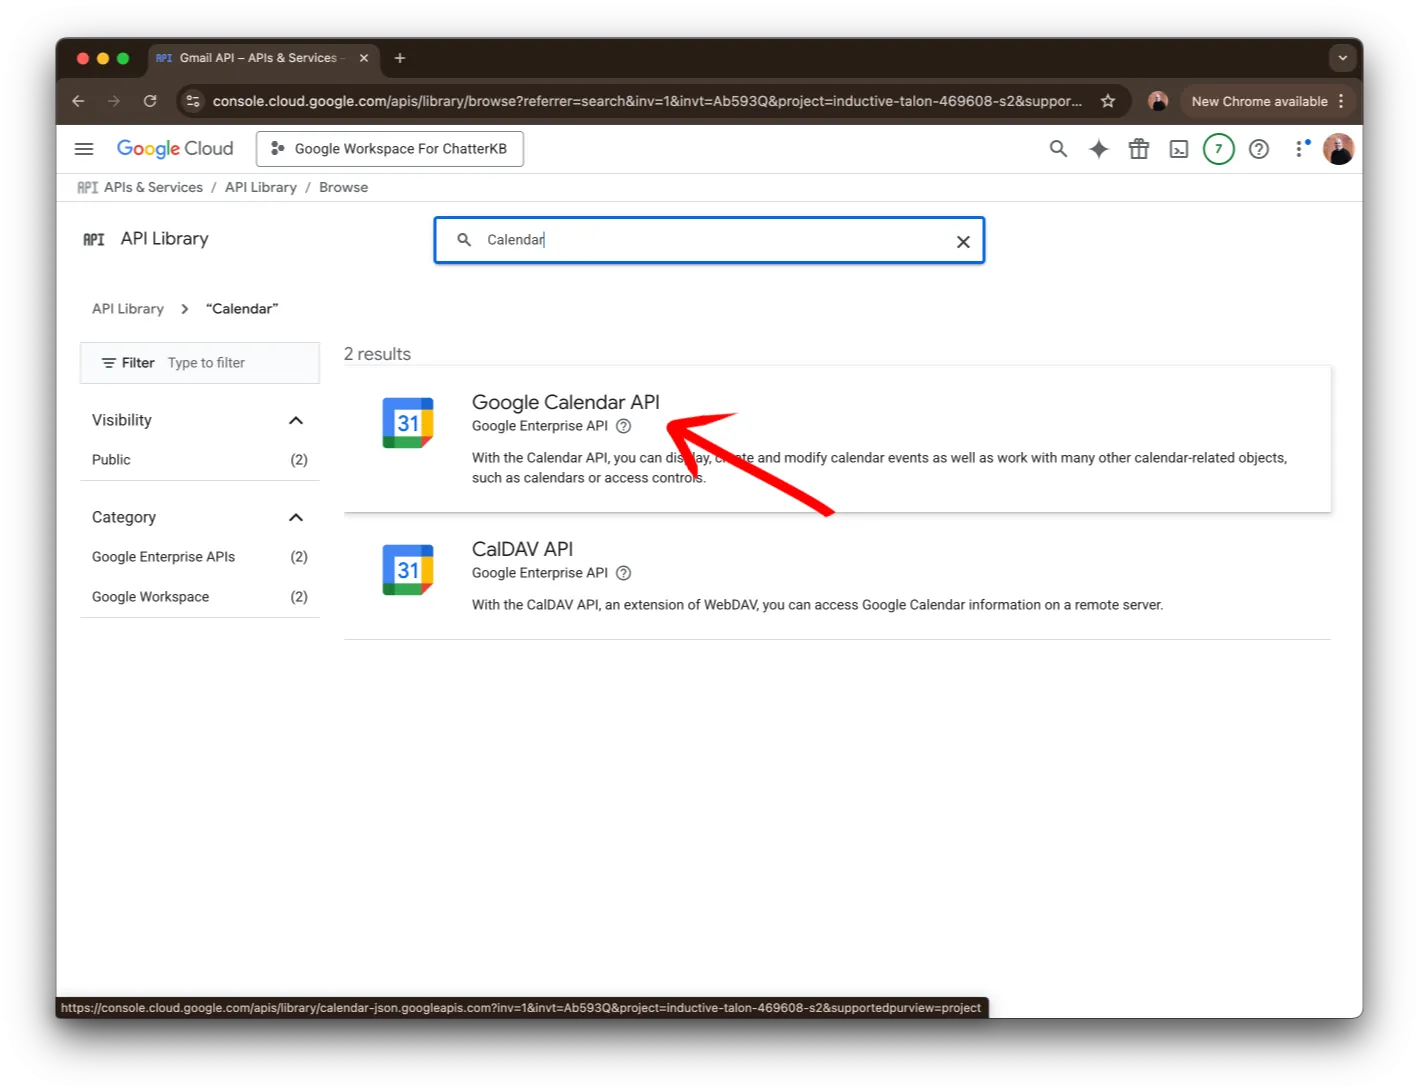Open the Google Workspace For ChatterKB project picker
This screenshot has width=1419, height=1092.
390,149
